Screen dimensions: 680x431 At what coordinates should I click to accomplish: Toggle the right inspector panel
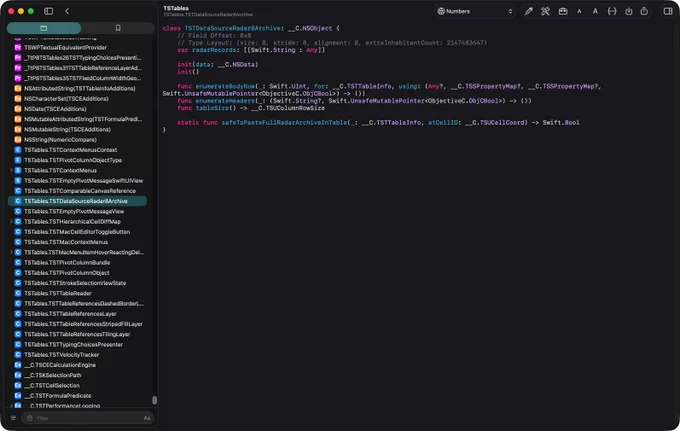point(668,11)
